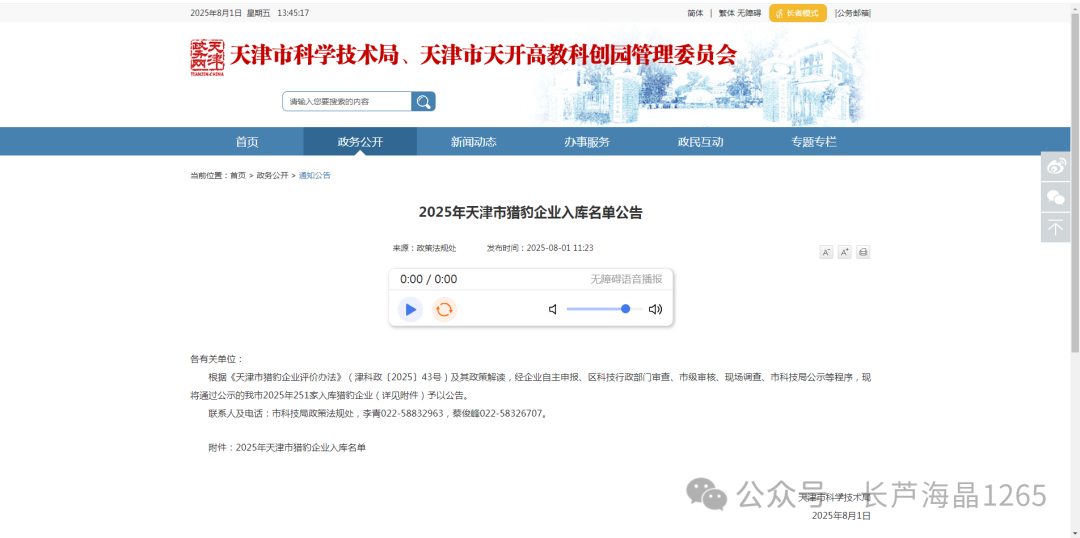Click the search input field
Screen dimensions: 1080x538
(x=346, y=101)
